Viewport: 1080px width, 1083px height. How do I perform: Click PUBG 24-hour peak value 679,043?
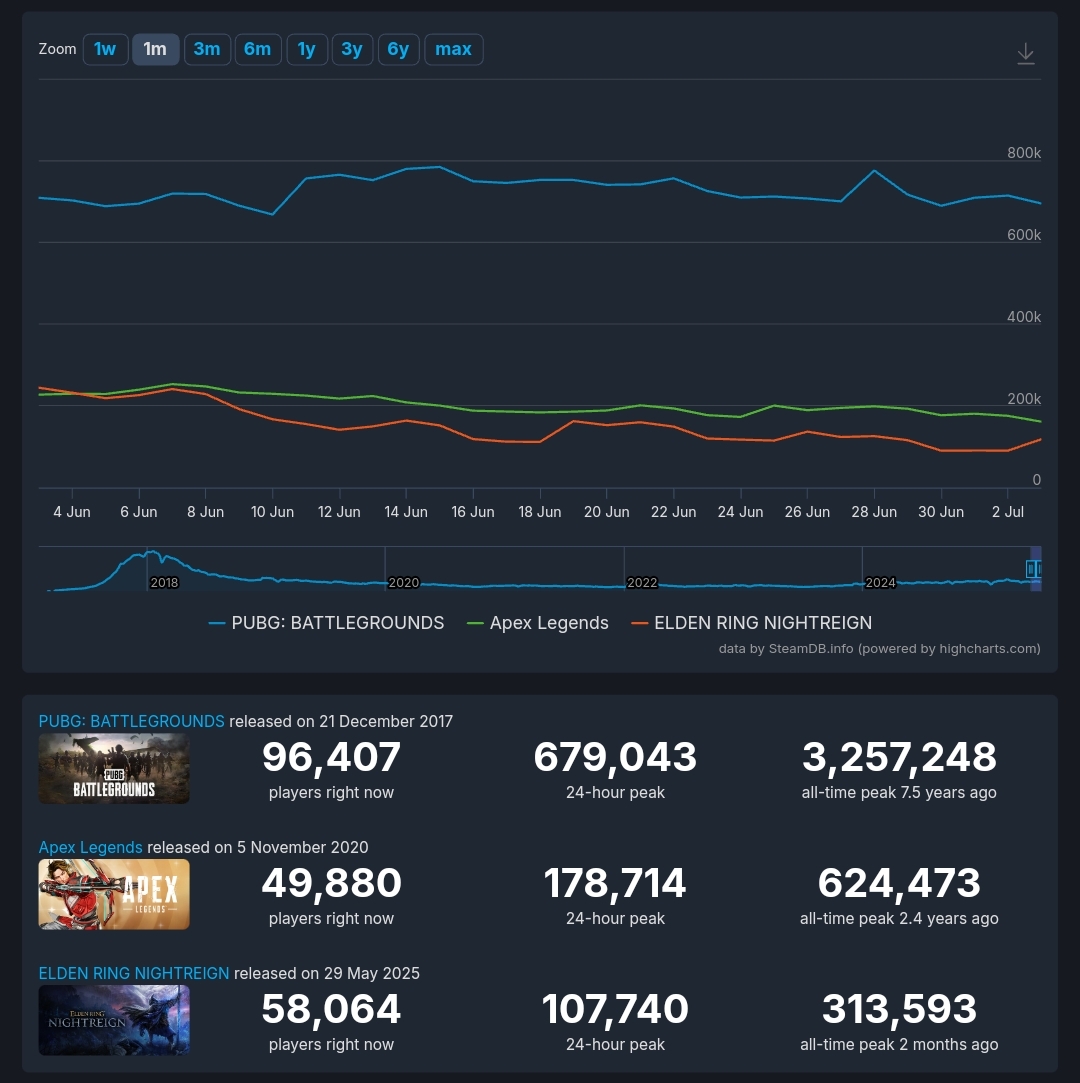[615, 757]
